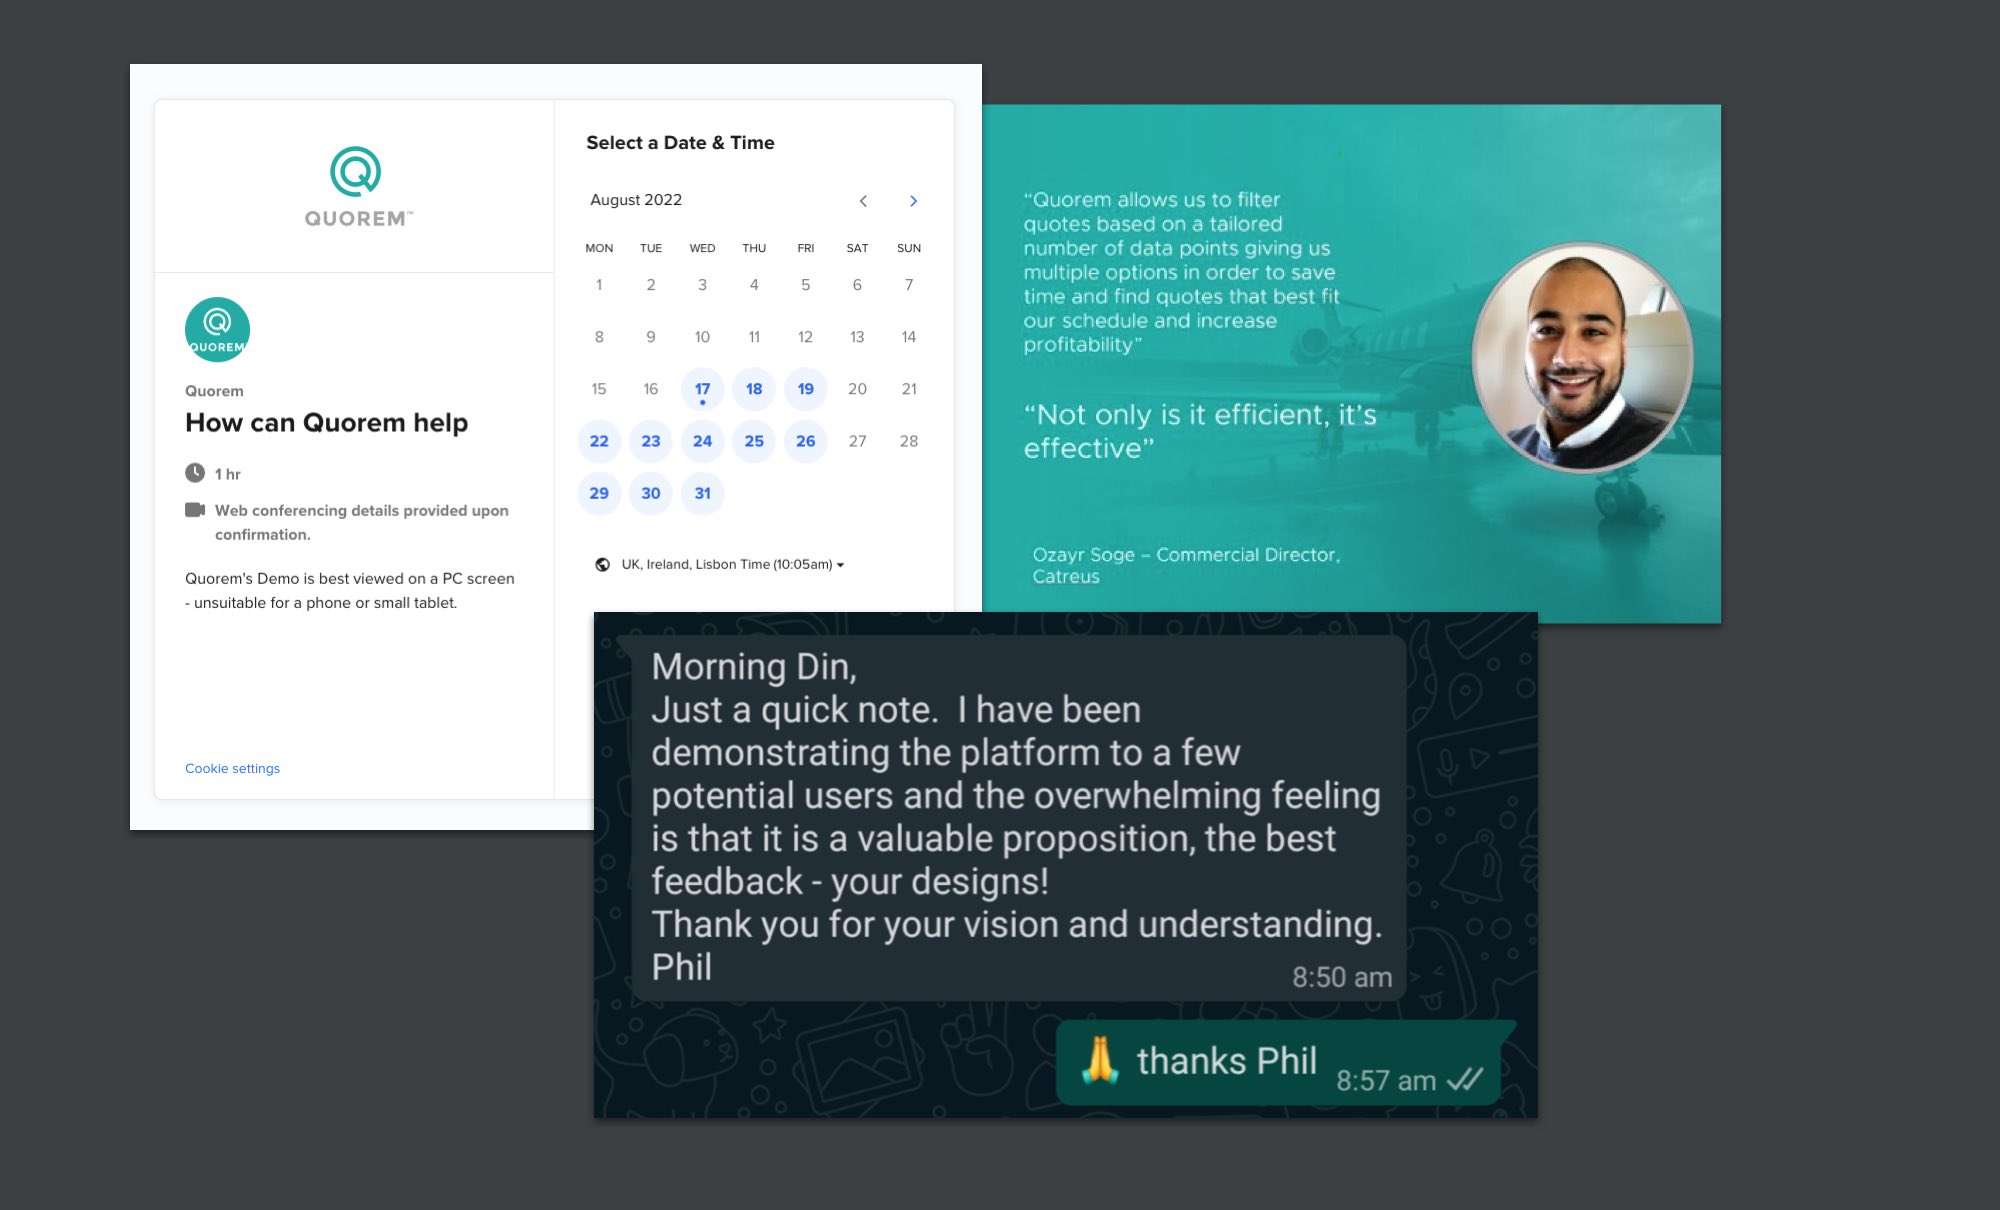Choose August 30 in the date picker

pyautogui.click(x=651, y=493)
